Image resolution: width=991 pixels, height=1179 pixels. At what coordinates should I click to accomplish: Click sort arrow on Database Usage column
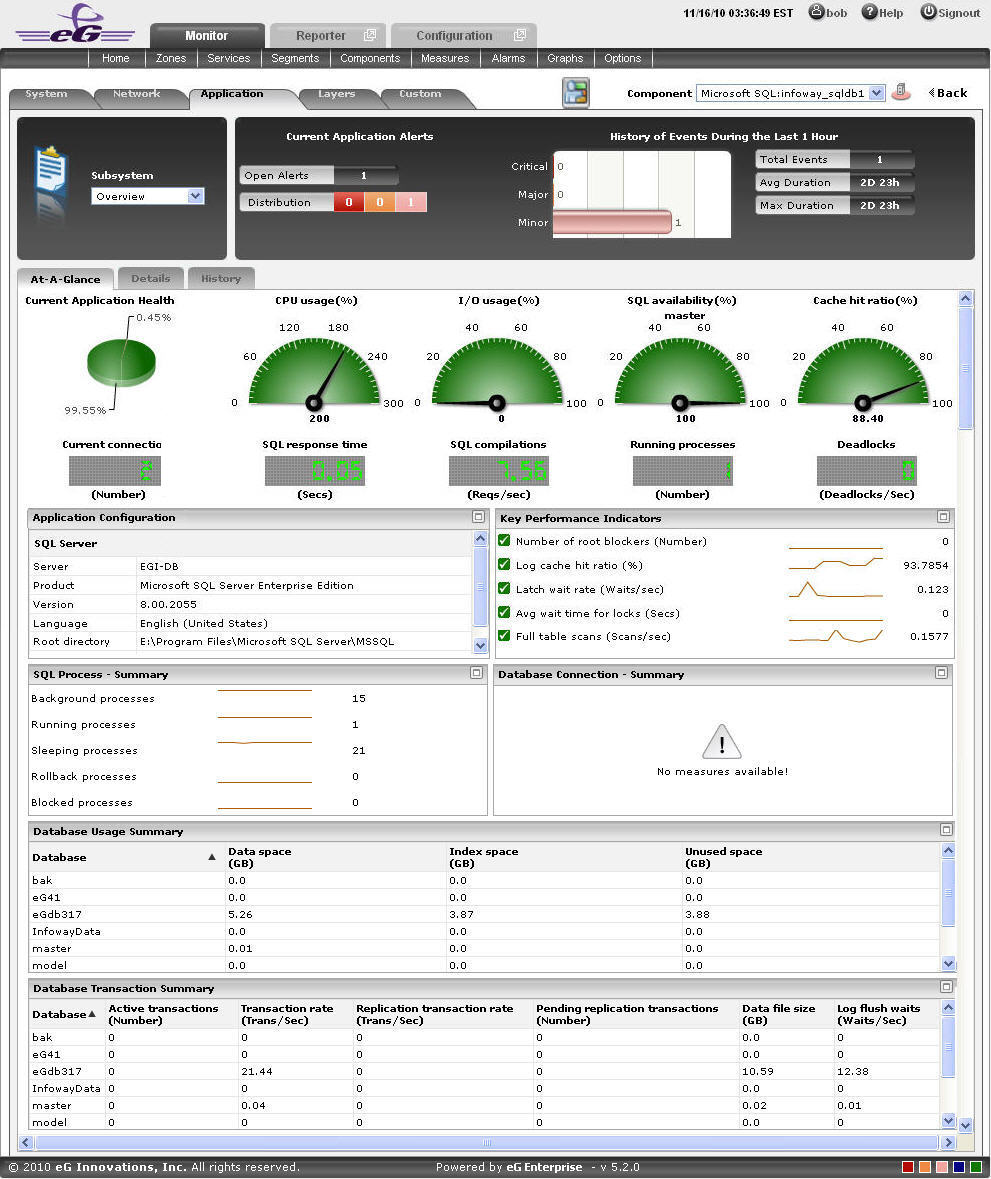point(212,857)
